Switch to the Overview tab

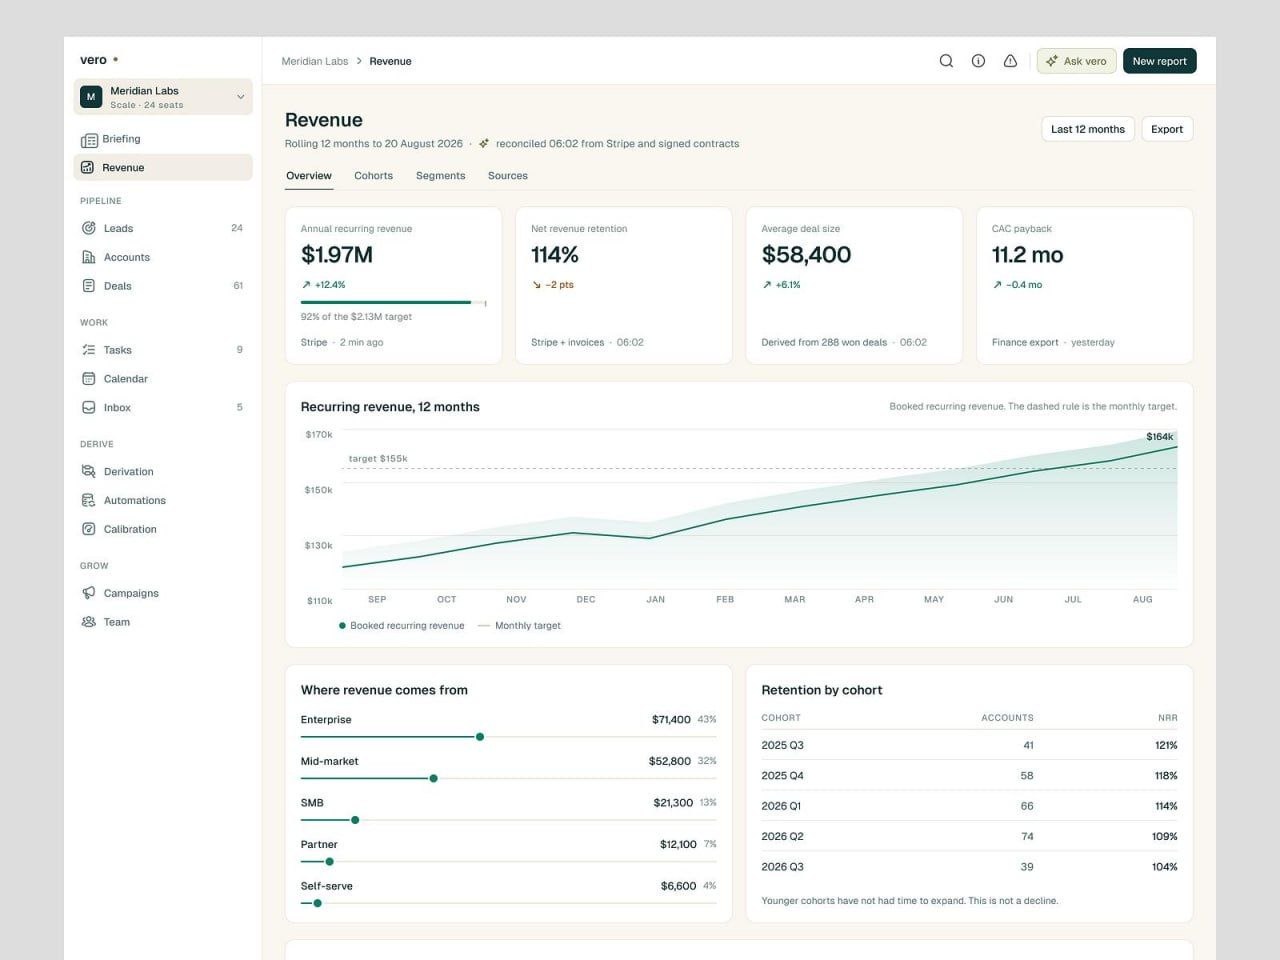click(309, 176)
